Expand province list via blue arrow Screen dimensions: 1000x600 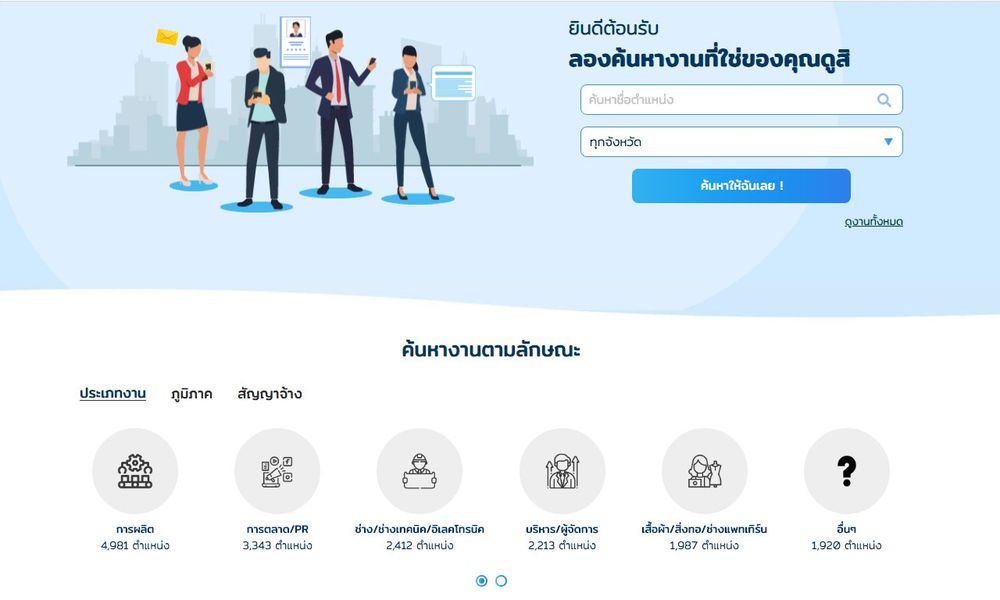click(x=888, y=142)
